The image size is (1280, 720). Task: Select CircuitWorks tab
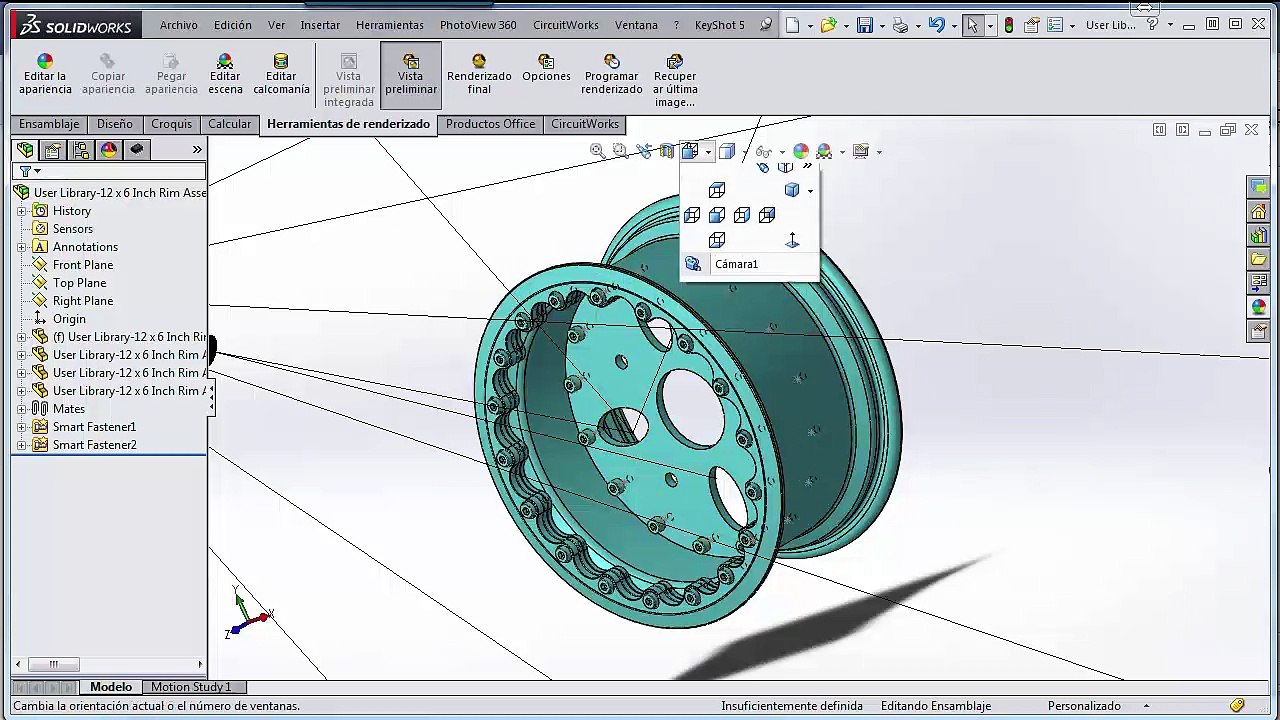pyautogui.click(x=585, y=124)
